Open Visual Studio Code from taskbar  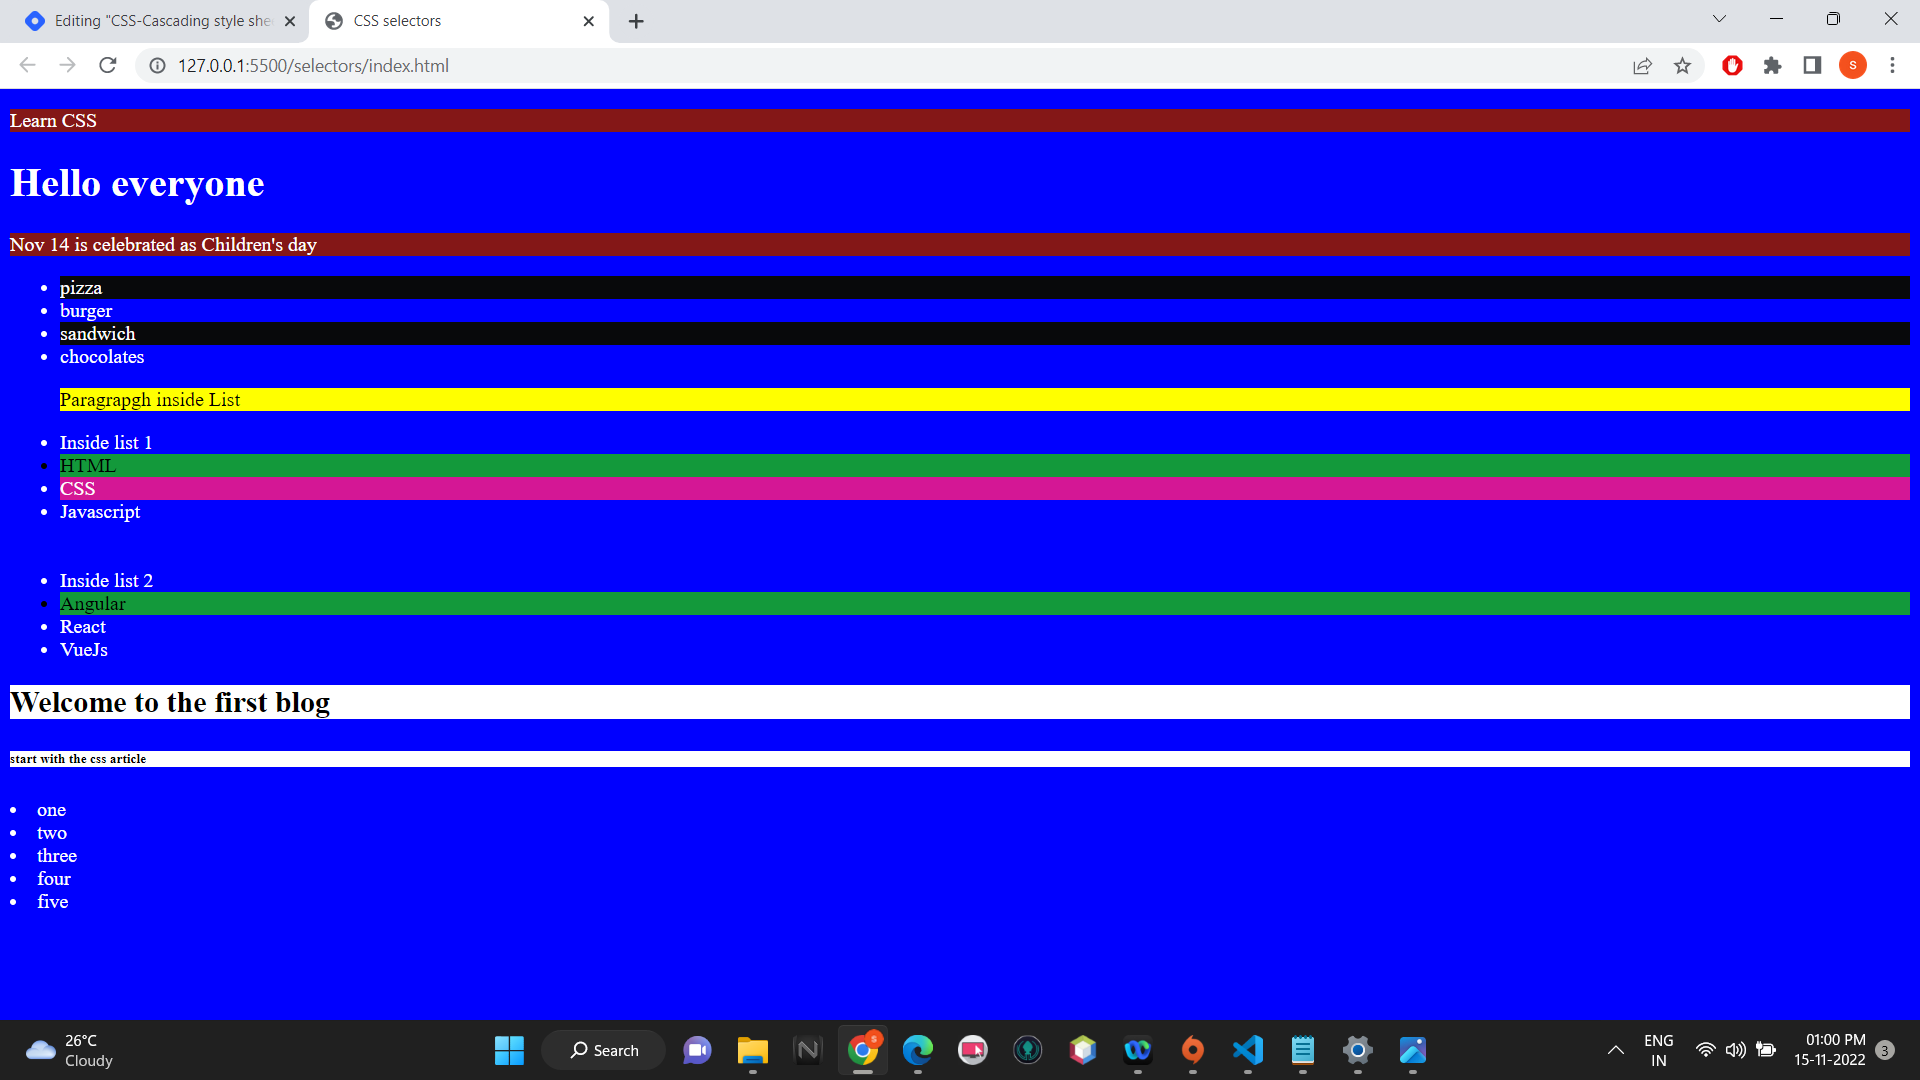point(1247,1050)
